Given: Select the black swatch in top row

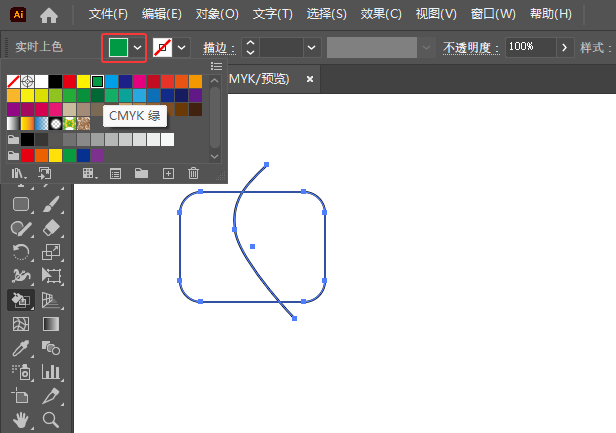Looking at the screenshot, I should (x=55, y=81).
